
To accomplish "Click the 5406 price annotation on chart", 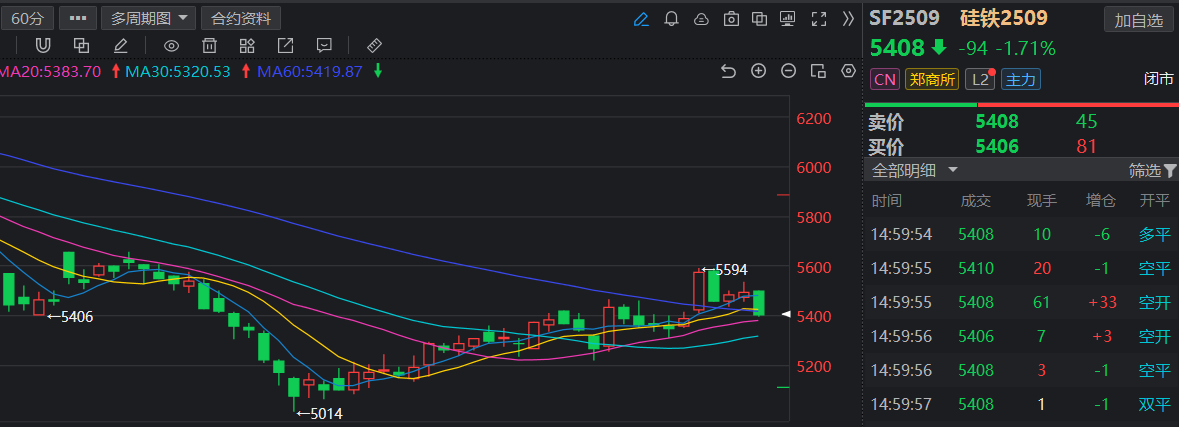I will click(70, 316).
